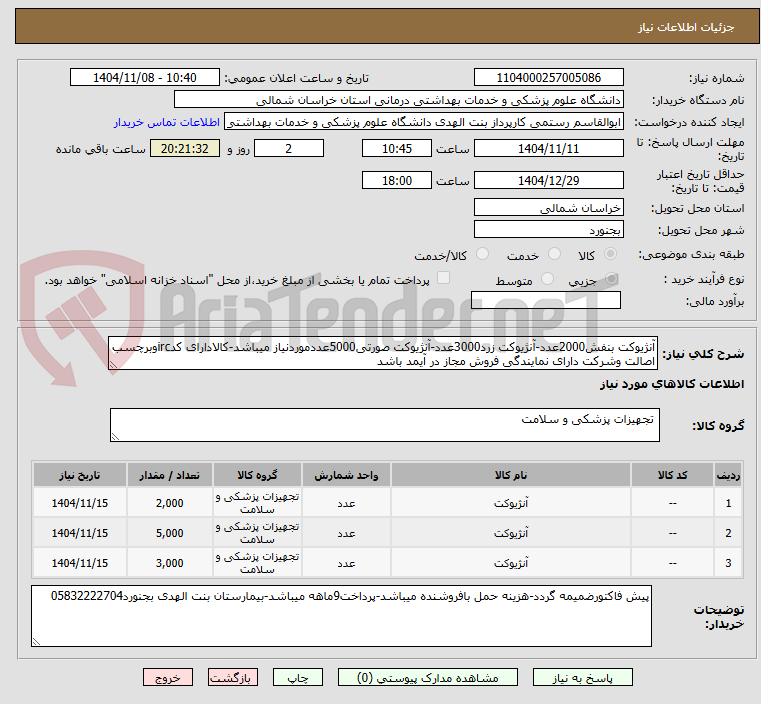Click the واحد شمارش column header

click(347, 475)
